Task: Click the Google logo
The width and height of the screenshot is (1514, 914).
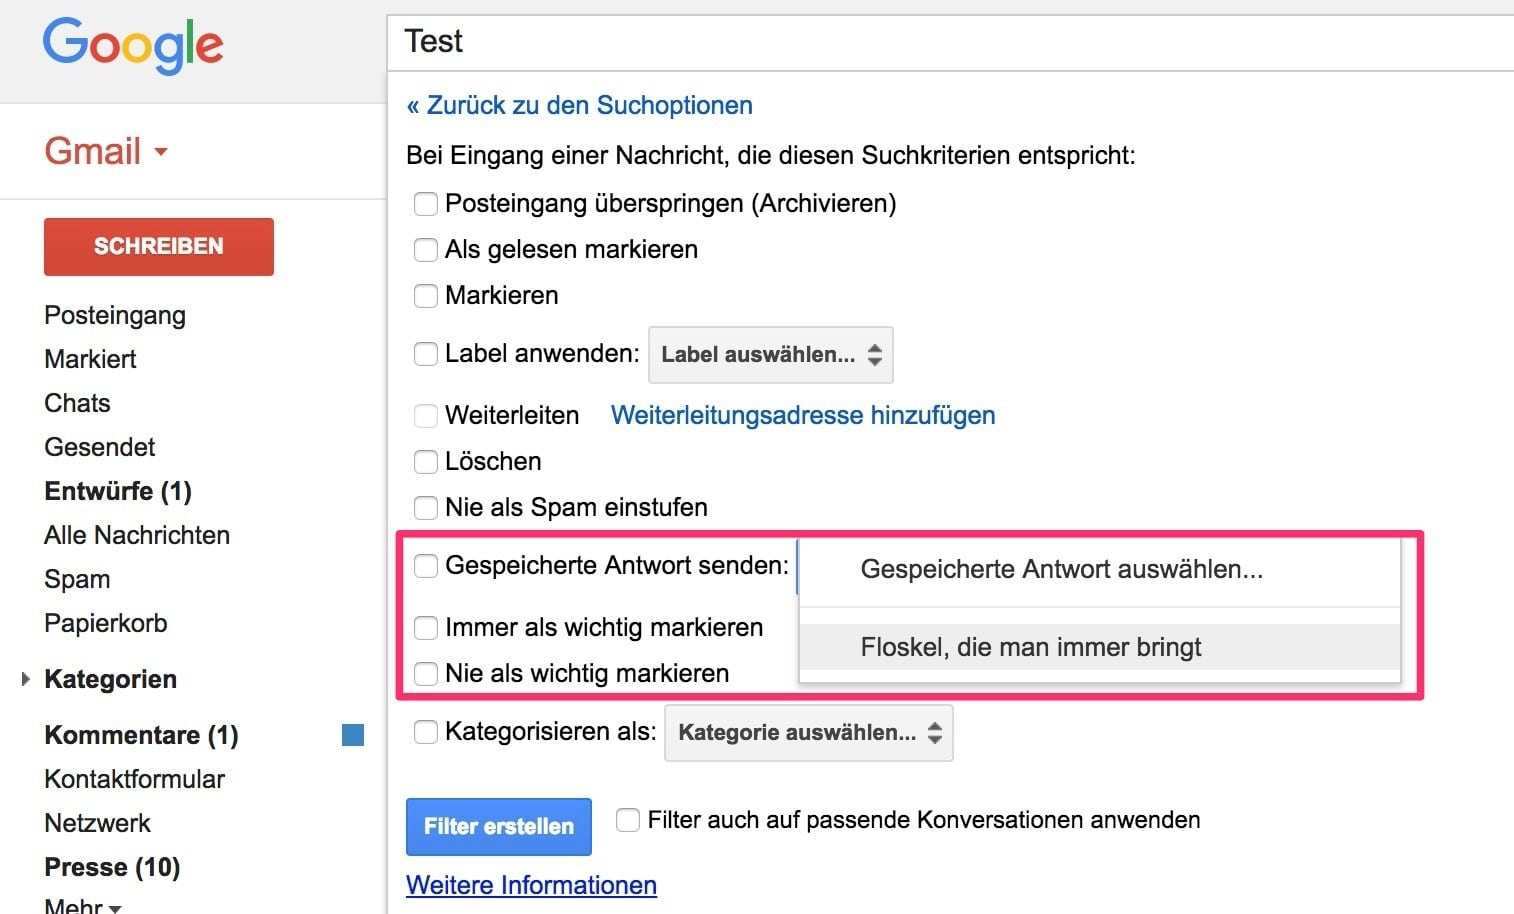Action: pyautogui.click(x=132, y=45)
